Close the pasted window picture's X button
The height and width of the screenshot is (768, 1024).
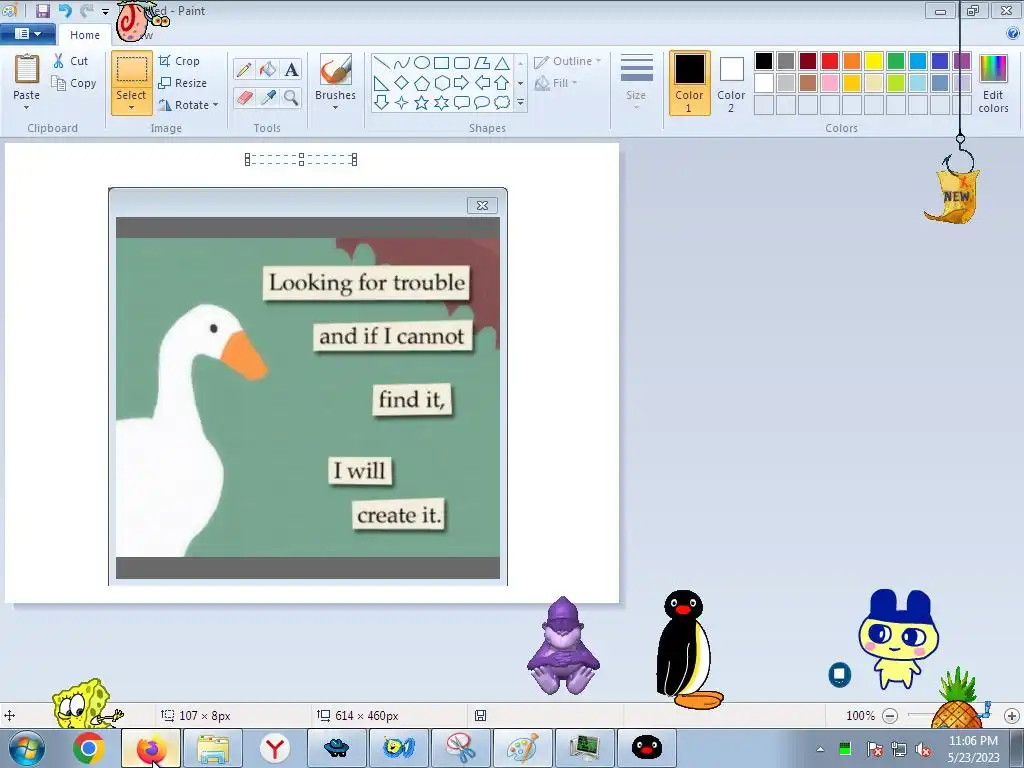point(483,205)
